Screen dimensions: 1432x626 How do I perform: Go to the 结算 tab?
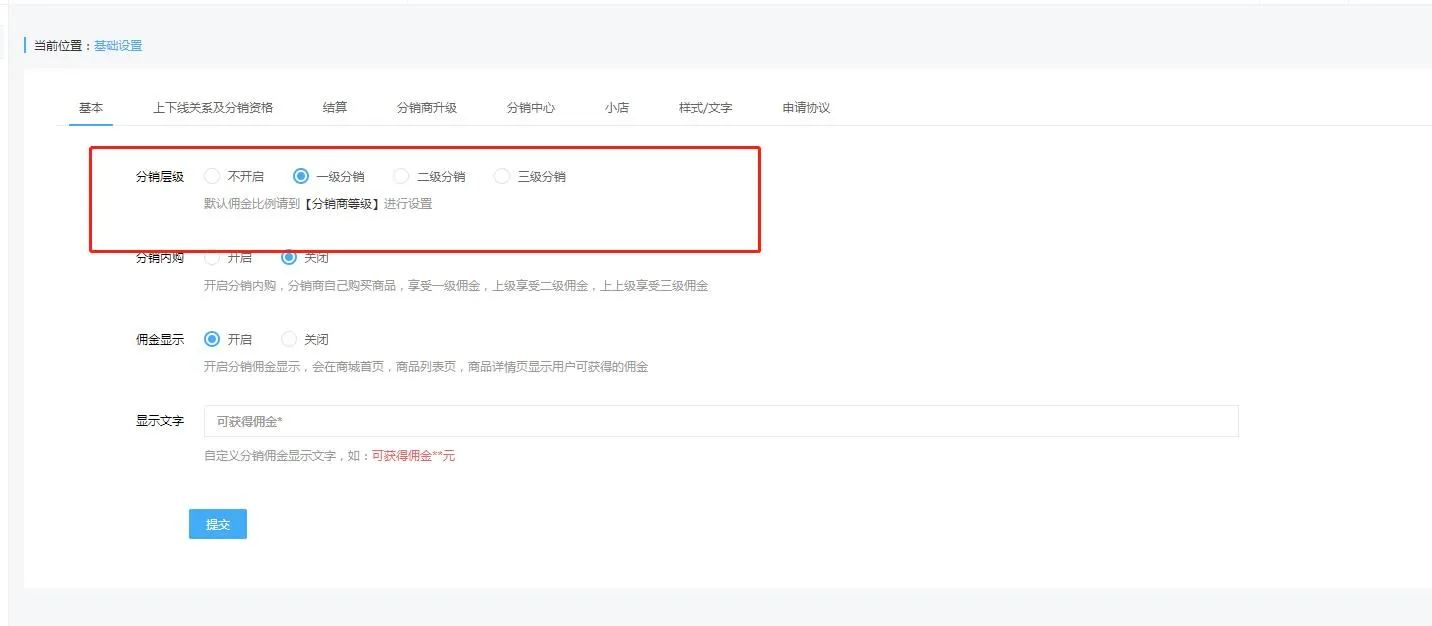(335, 108)
